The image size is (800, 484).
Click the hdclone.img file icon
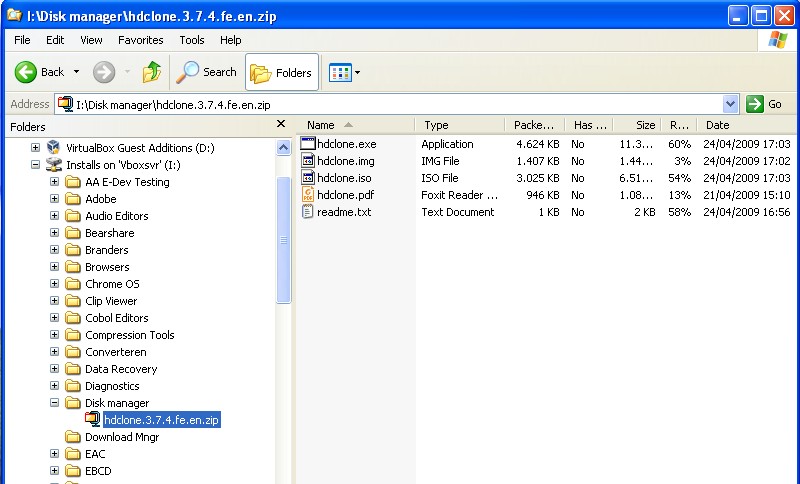click(x=308, y=161)
